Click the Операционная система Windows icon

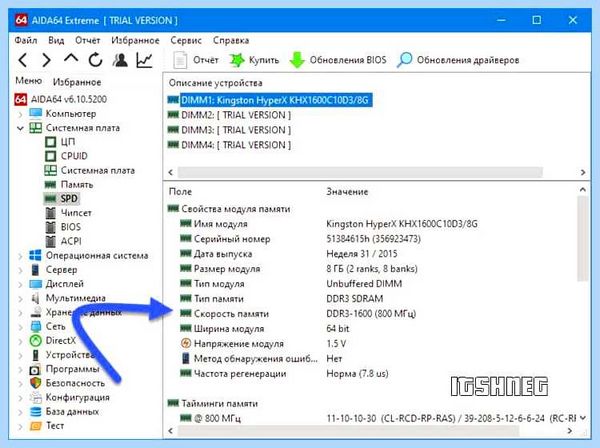(35, 256)
